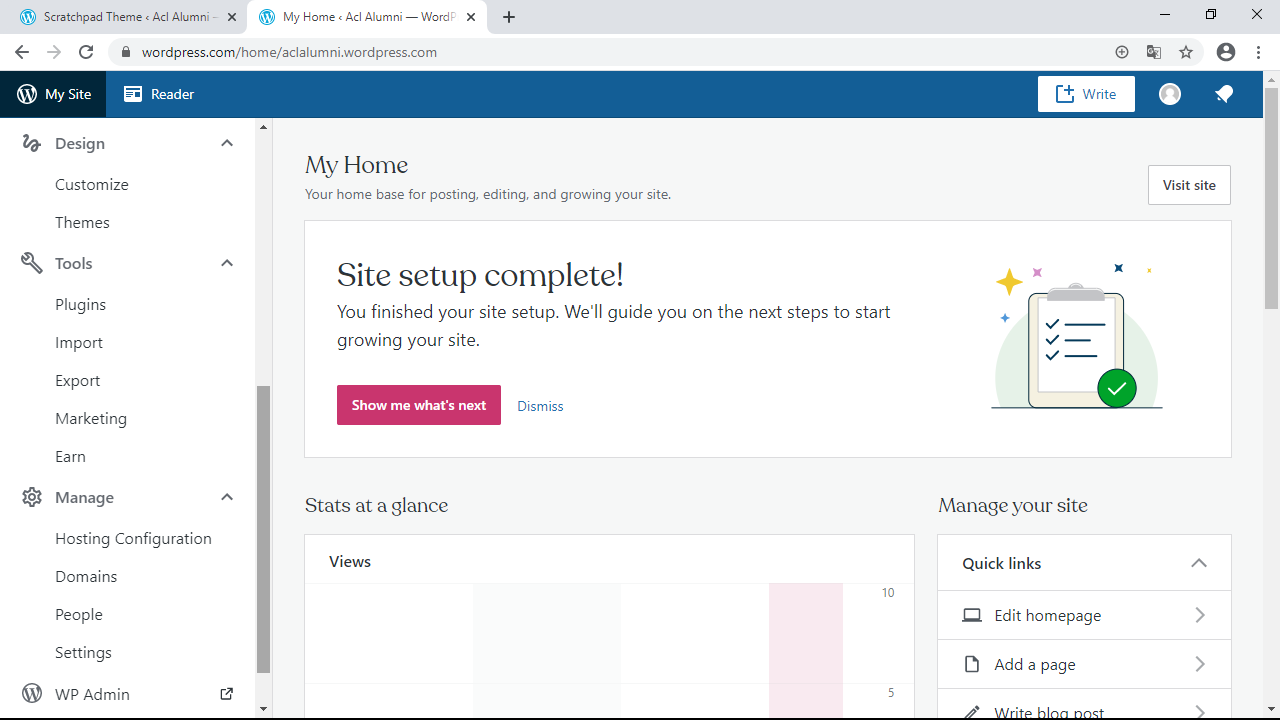
Task: Open the user profile avatar icon
Action: pos(1170,94)
